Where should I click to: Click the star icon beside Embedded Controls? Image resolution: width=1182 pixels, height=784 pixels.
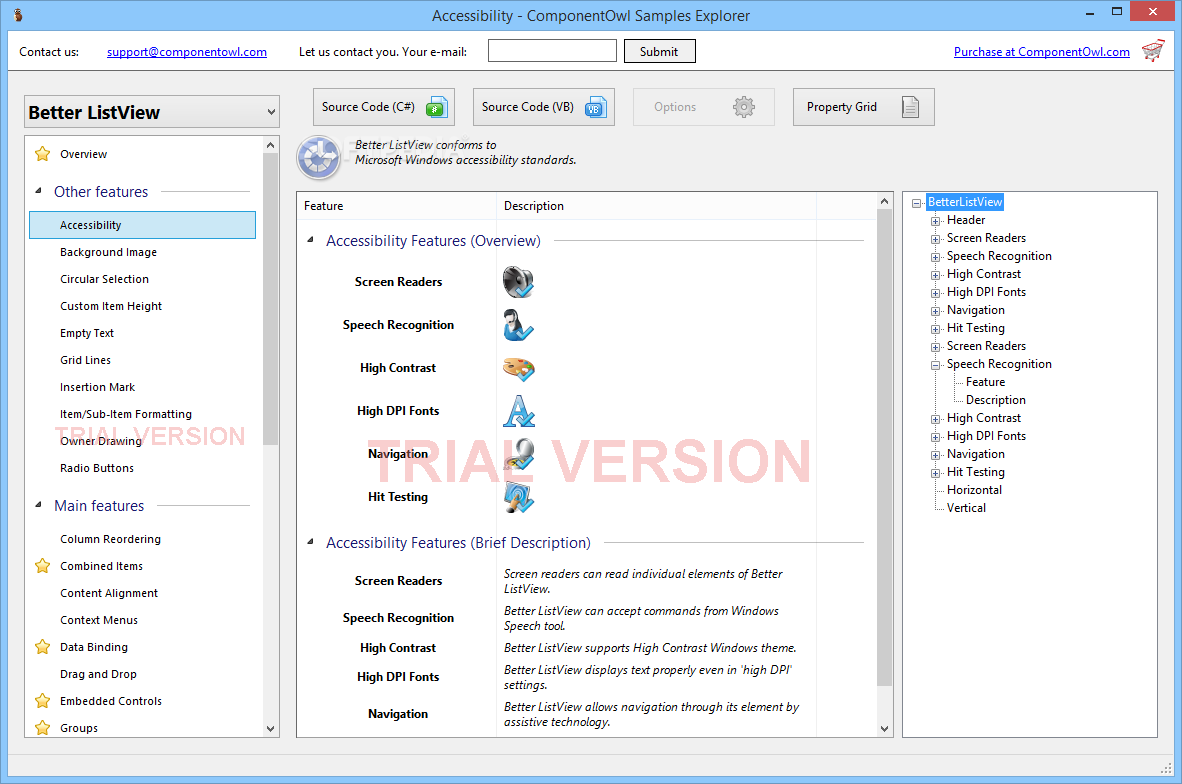(x=42, y=701)
